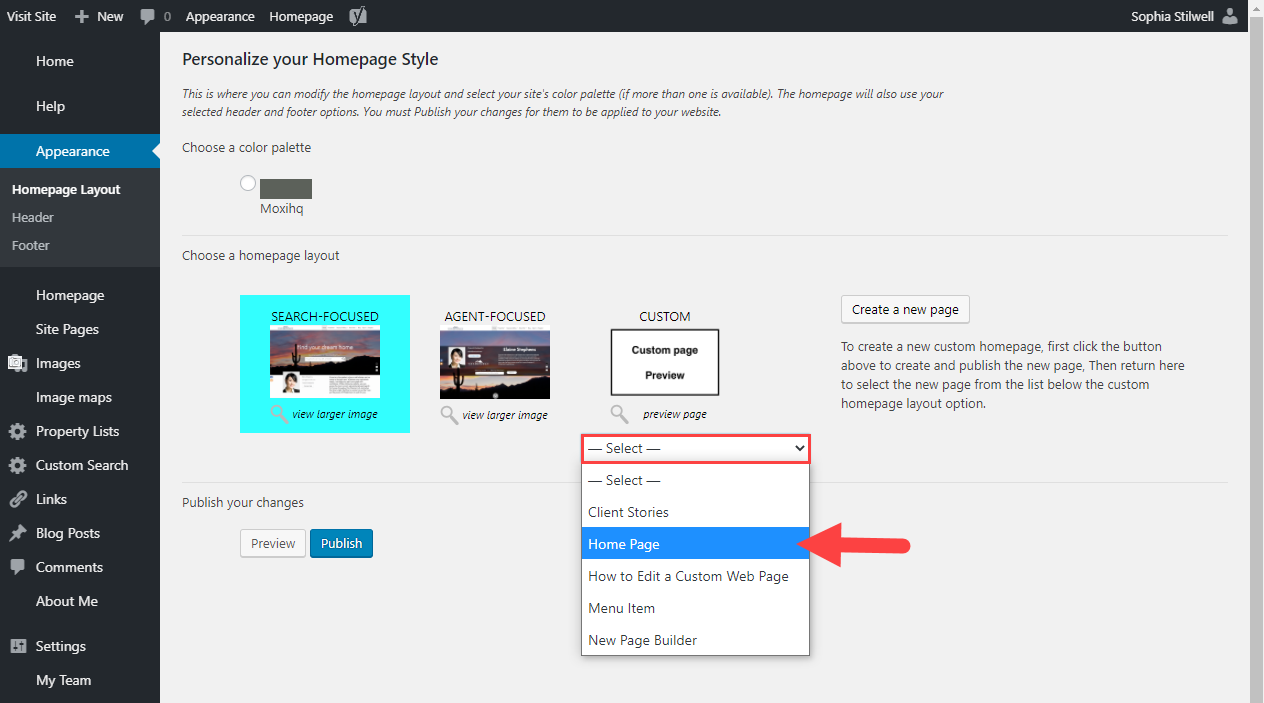Choose Home Page from the dropdown list
Viewport: 1264px width, 703px height.
(x=695, y=544)
